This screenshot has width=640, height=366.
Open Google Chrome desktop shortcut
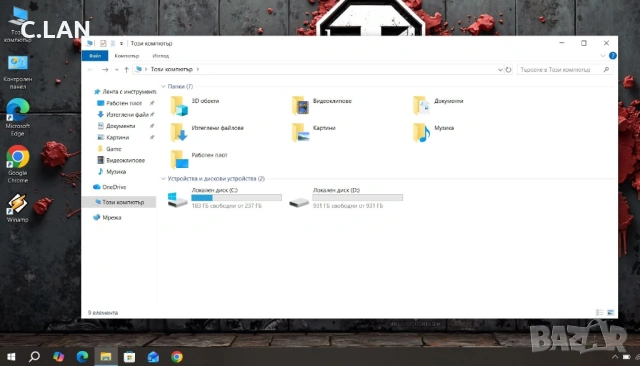point(18,164)
